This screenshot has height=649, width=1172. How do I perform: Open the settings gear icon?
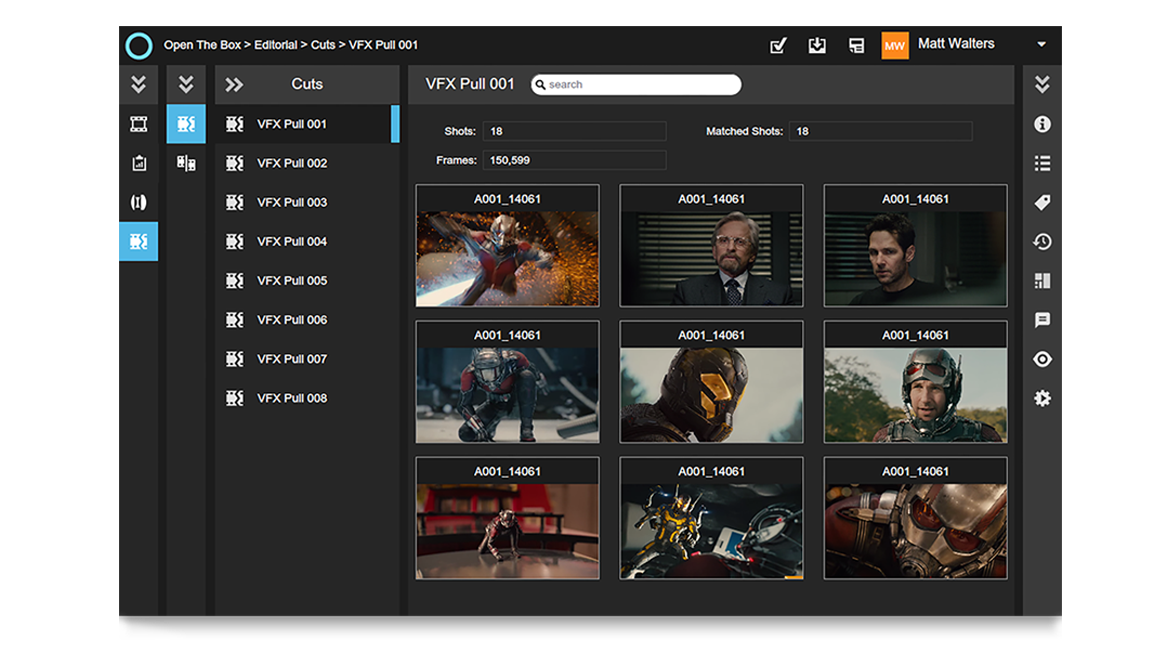(1042, 398)
